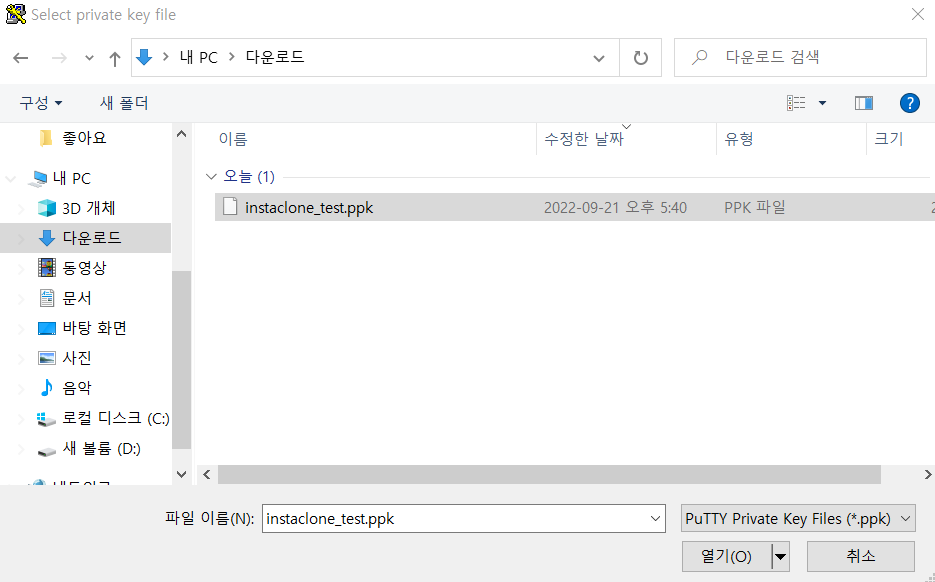Refresh the 다운로드 folder view

click(641, 57)
